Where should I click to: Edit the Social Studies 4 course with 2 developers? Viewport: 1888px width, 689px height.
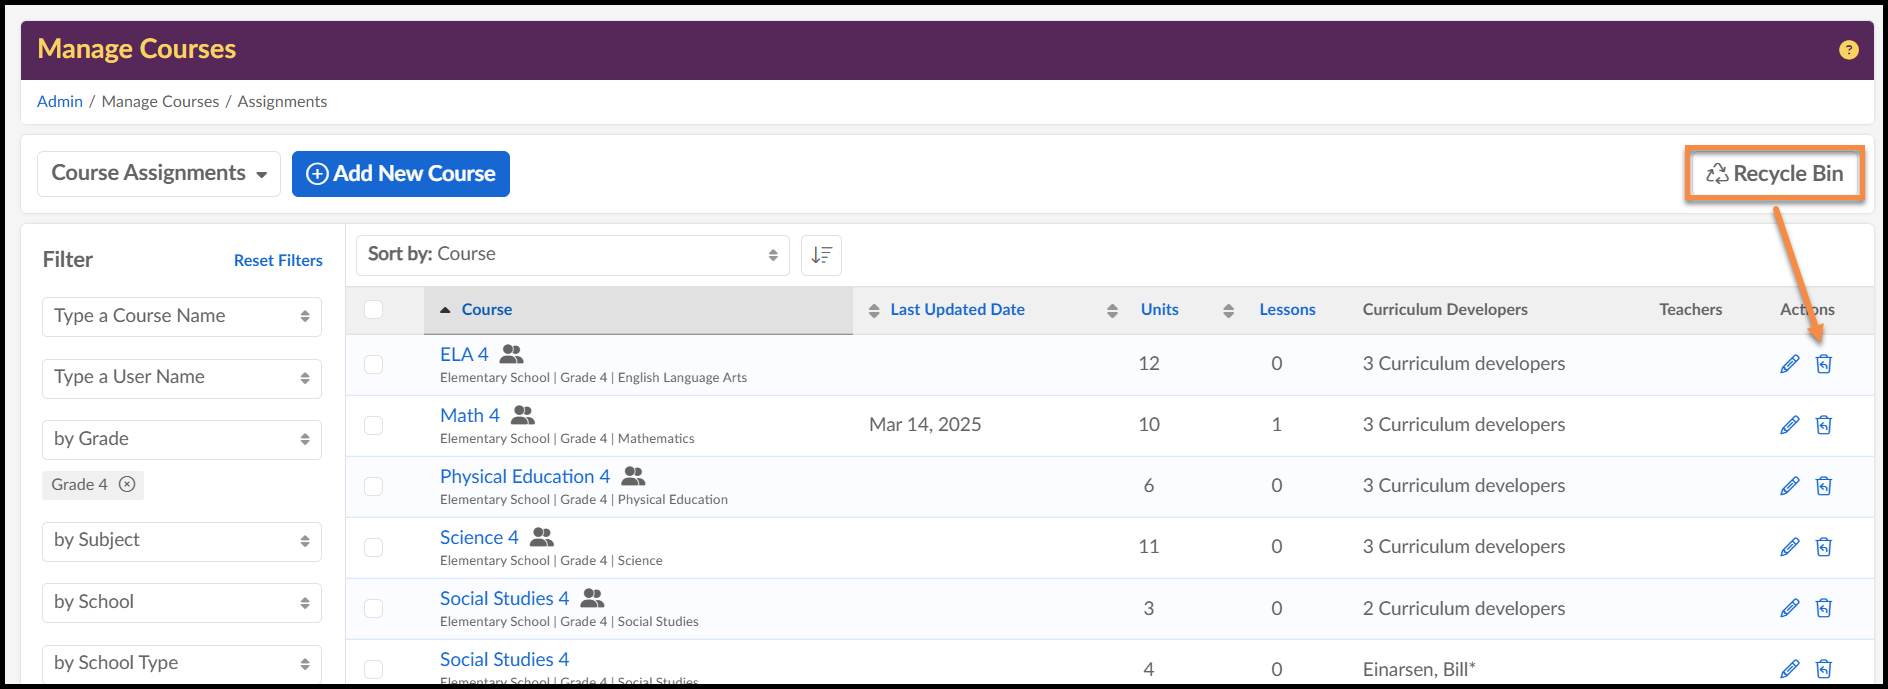click(1789, 608)
